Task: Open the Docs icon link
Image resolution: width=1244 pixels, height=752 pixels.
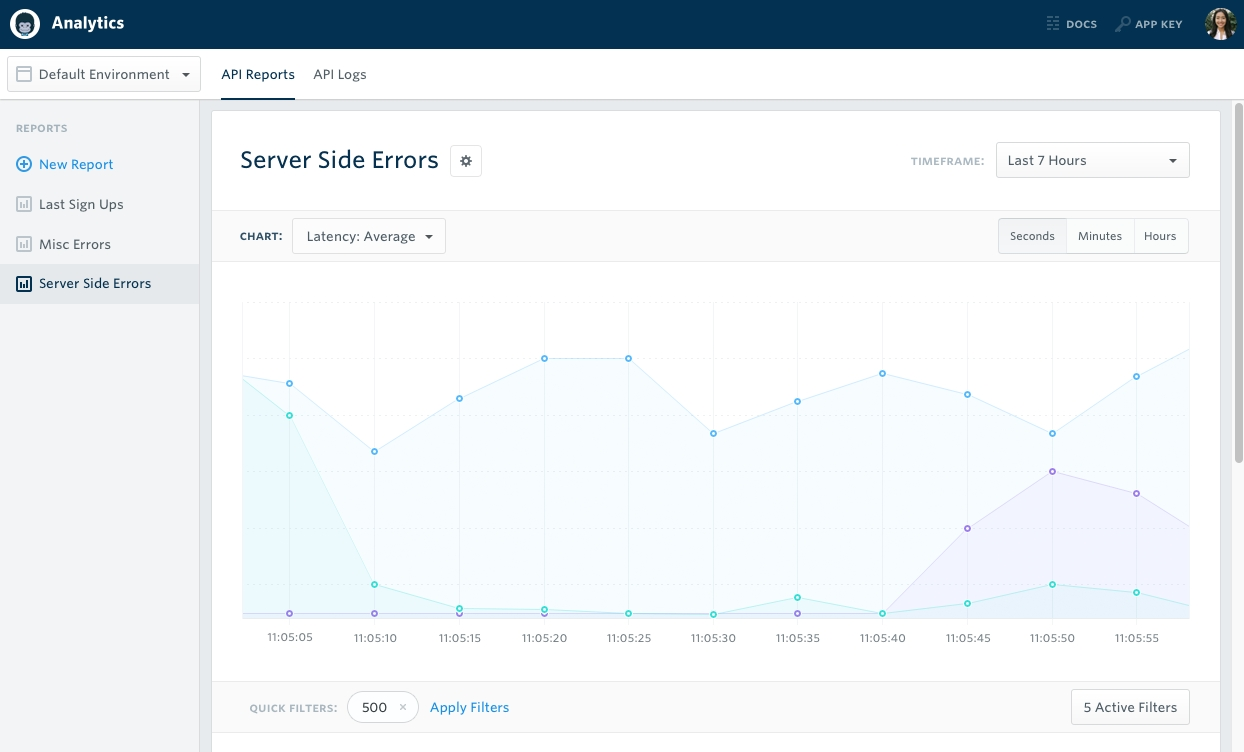Action: [1053, 24]
